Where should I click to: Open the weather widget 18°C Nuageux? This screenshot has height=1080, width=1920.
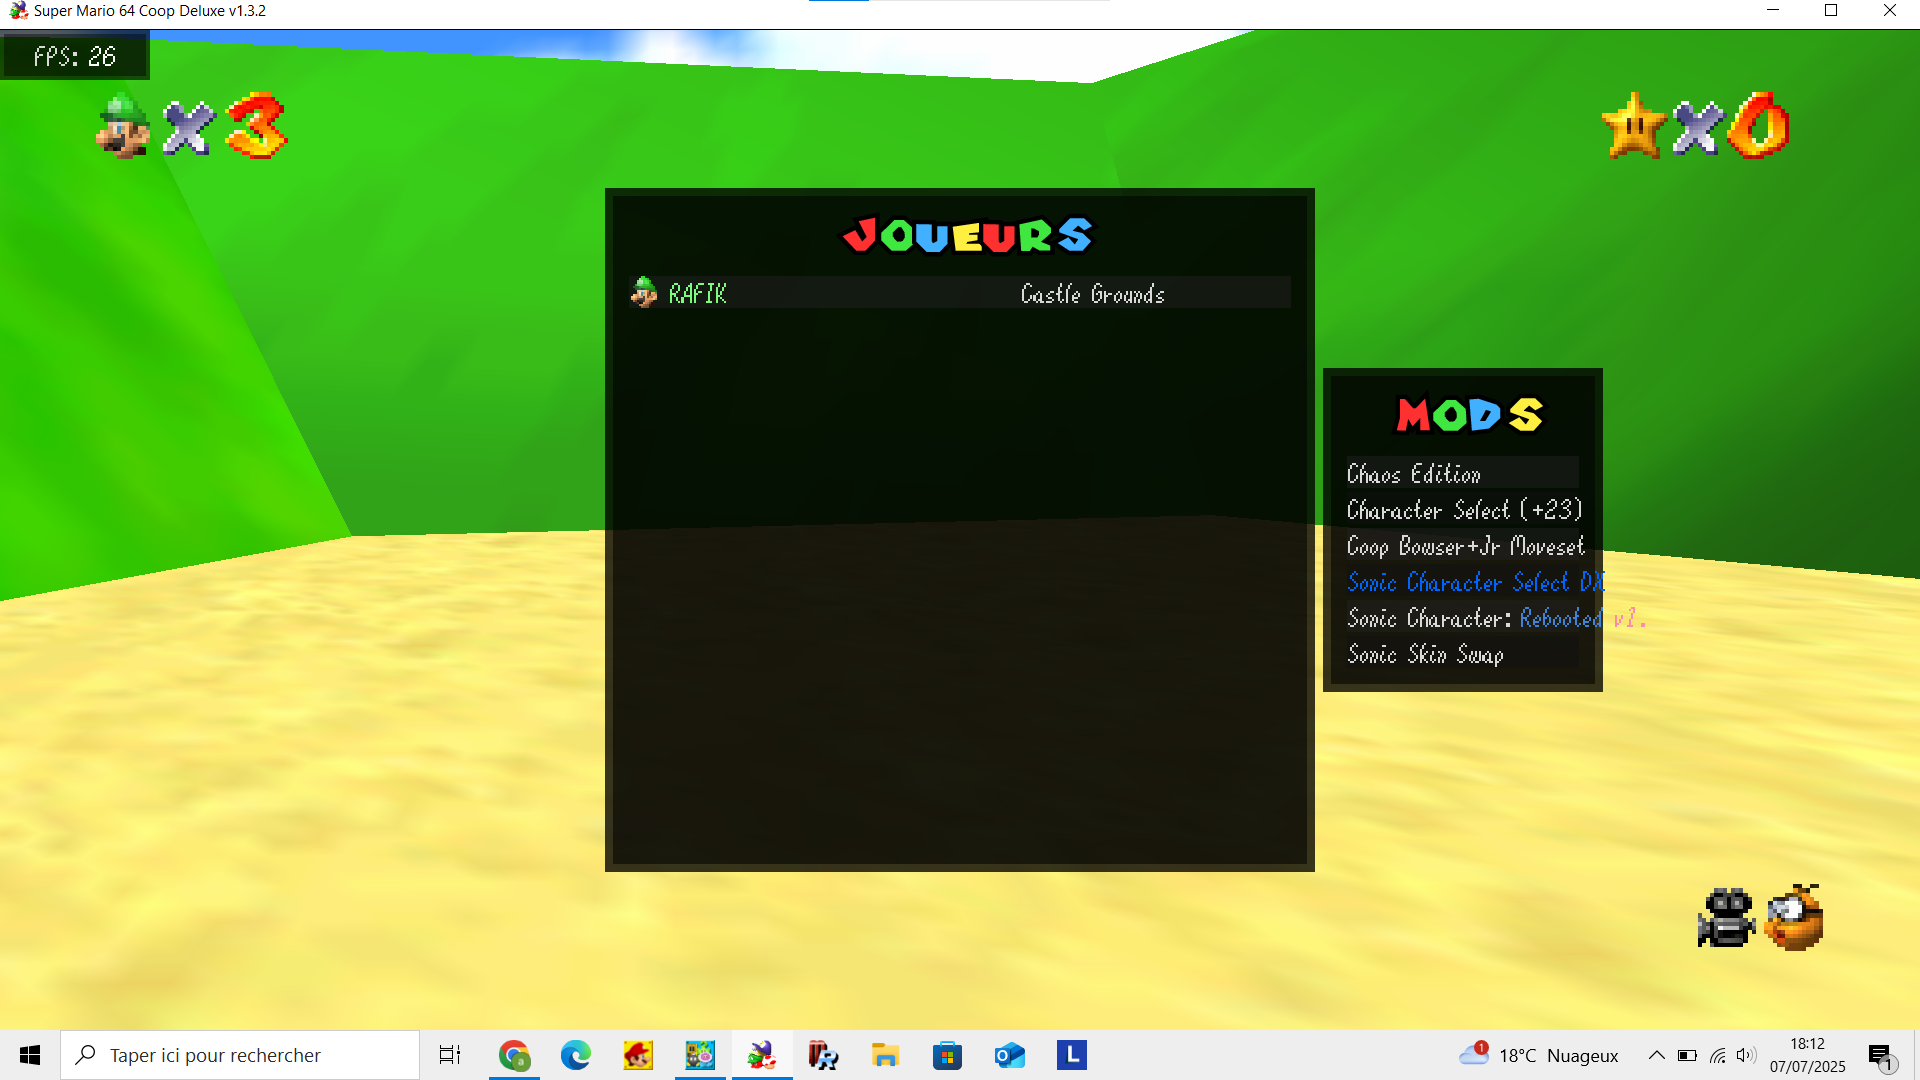(x=1539, y=1055)
